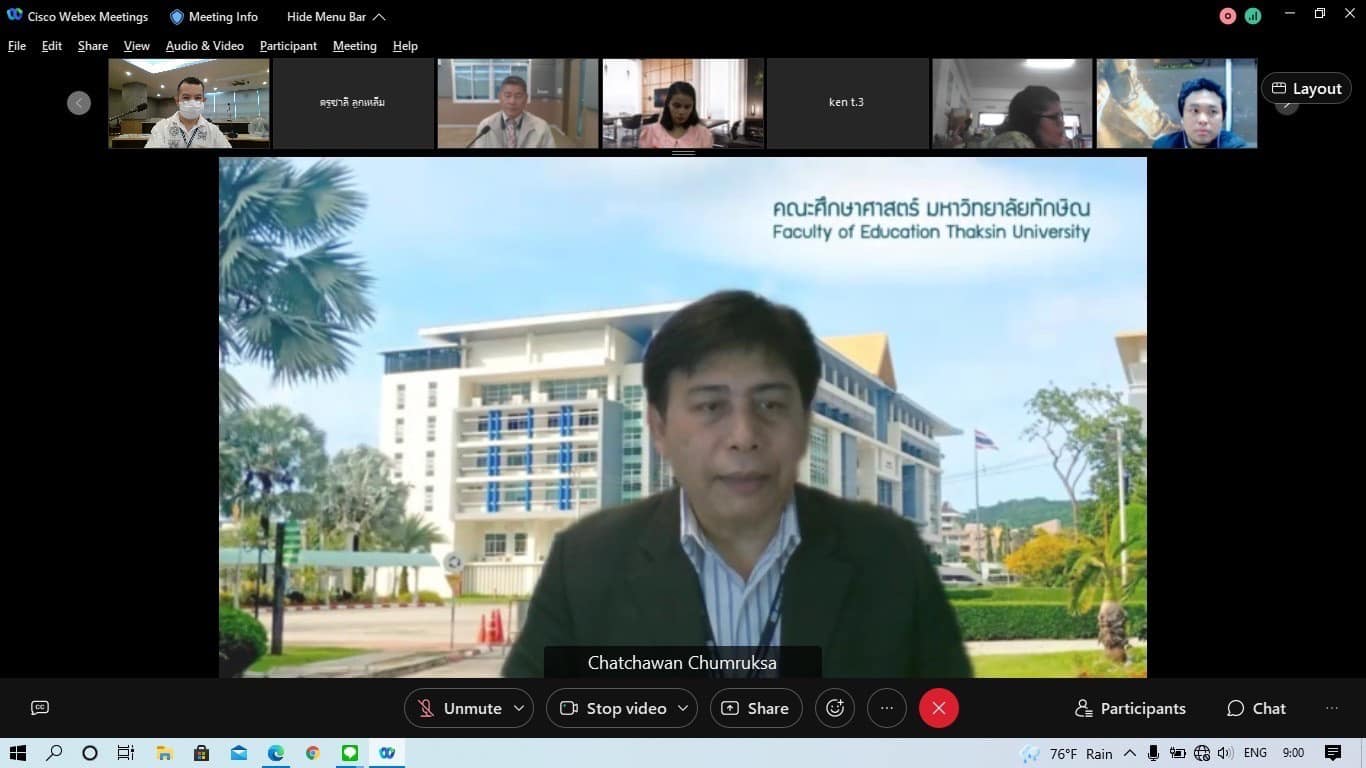Click the green connection quality indicator
Image resolution: width=1366 pixels, height=768 pixels.
tap(1253, 16)
